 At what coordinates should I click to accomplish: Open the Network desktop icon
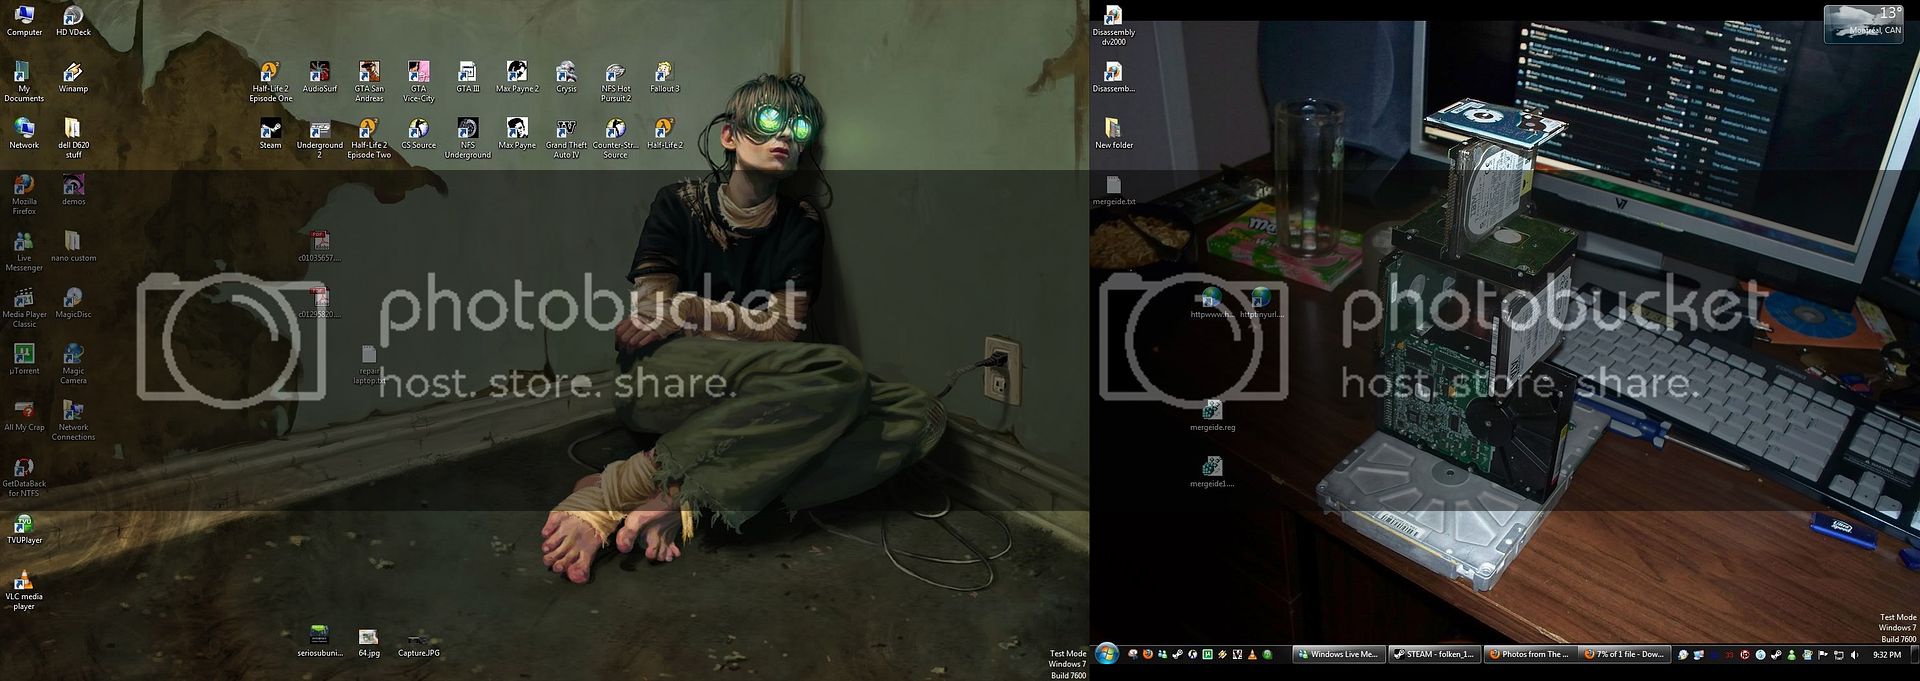click(x=24, y=133)
